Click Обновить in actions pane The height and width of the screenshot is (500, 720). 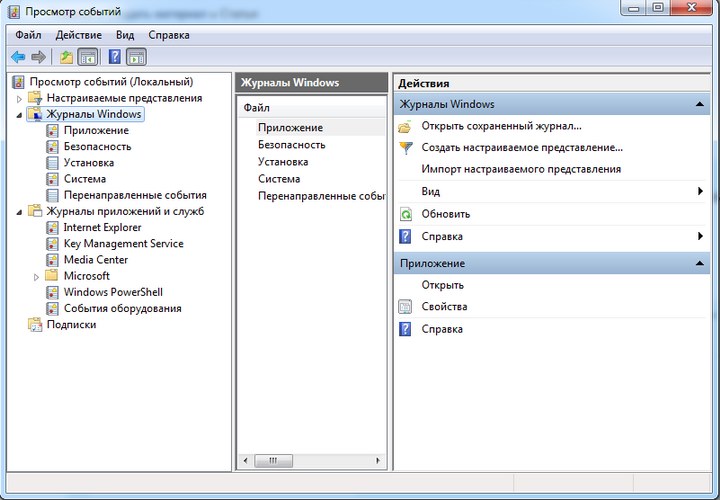(446, 214)
